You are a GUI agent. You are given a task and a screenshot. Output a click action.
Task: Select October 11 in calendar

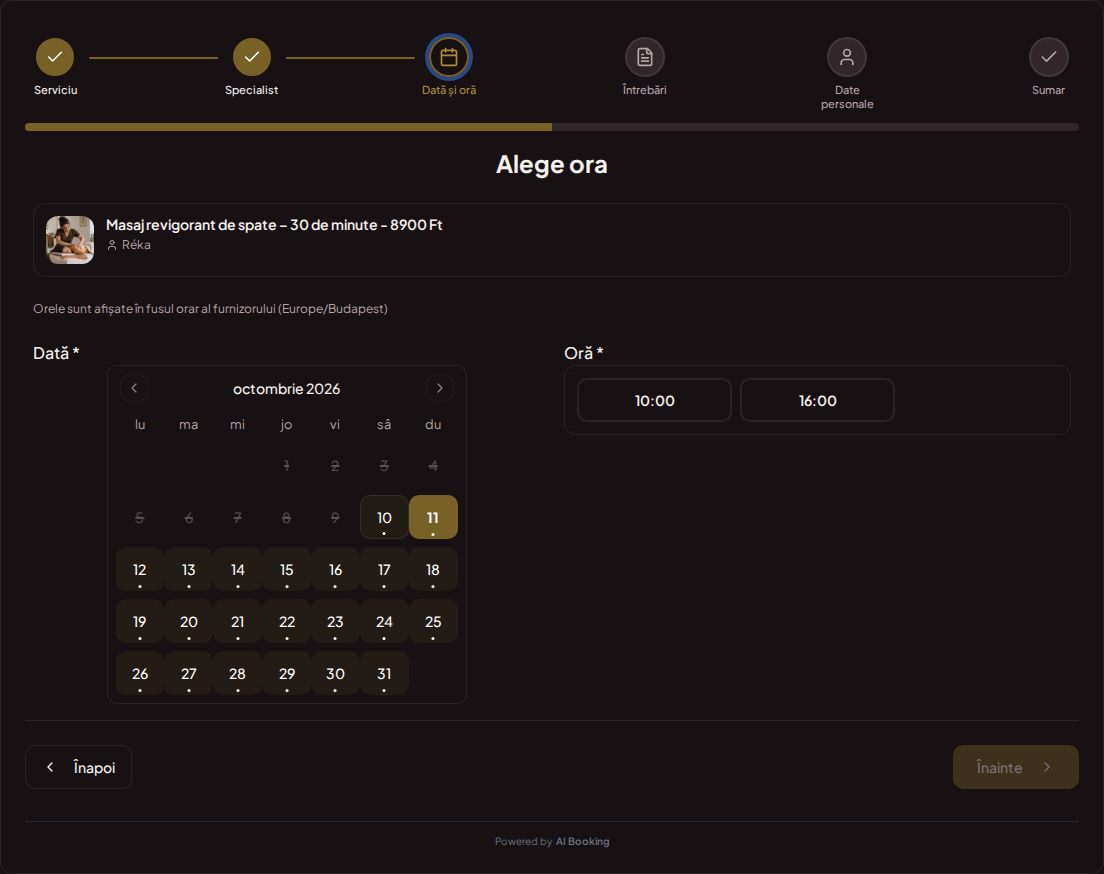[433, 518]
